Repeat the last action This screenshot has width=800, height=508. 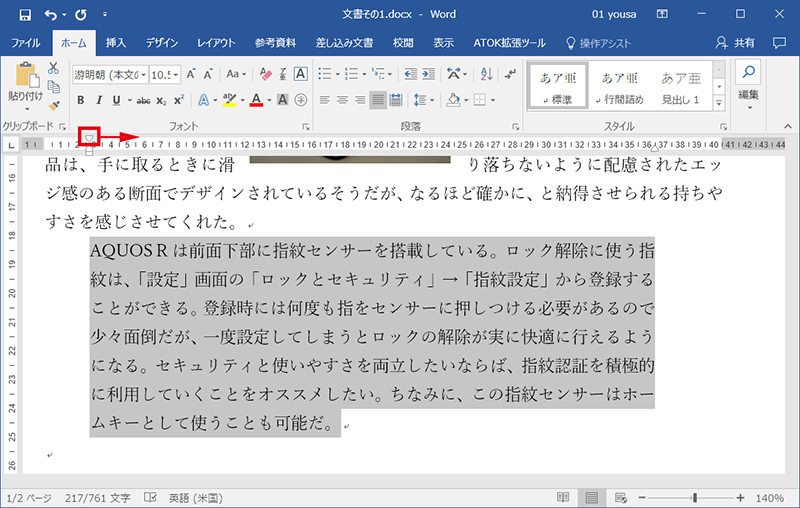click(81, 15)
